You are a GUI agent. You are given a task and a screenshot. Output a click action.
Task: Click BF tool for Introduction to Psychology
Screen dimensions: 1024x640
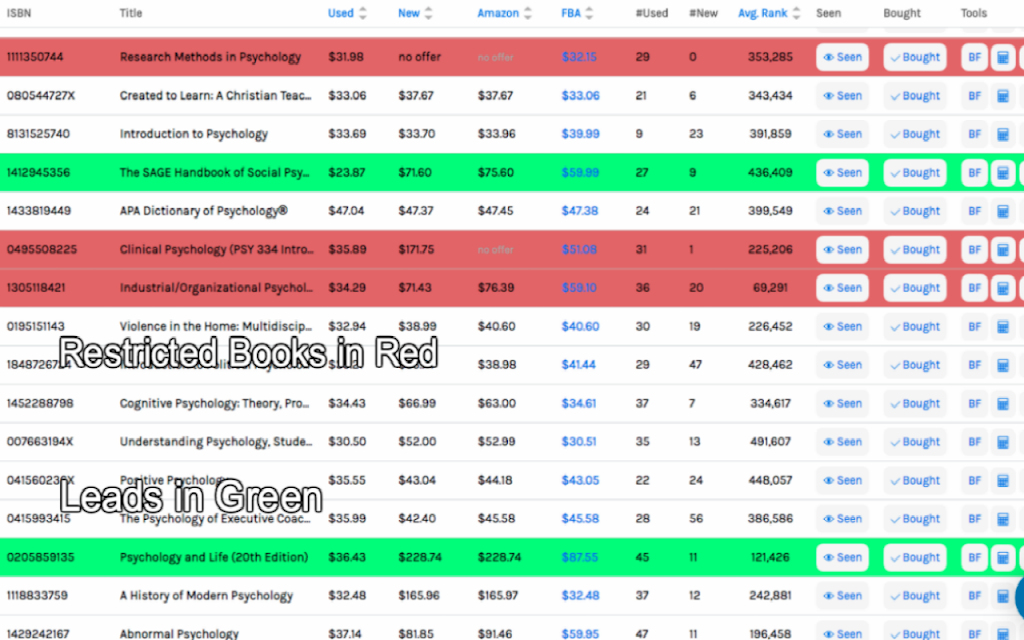(x=974, y=135)
